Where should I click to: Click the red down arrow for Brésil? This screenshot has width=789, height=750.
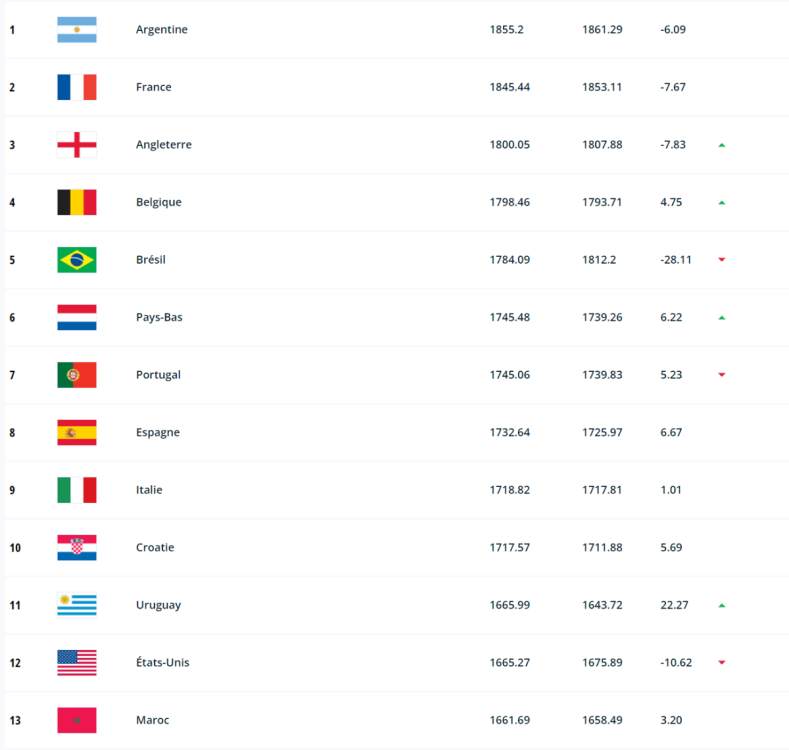pyautogui.click(x=721, y=260)
